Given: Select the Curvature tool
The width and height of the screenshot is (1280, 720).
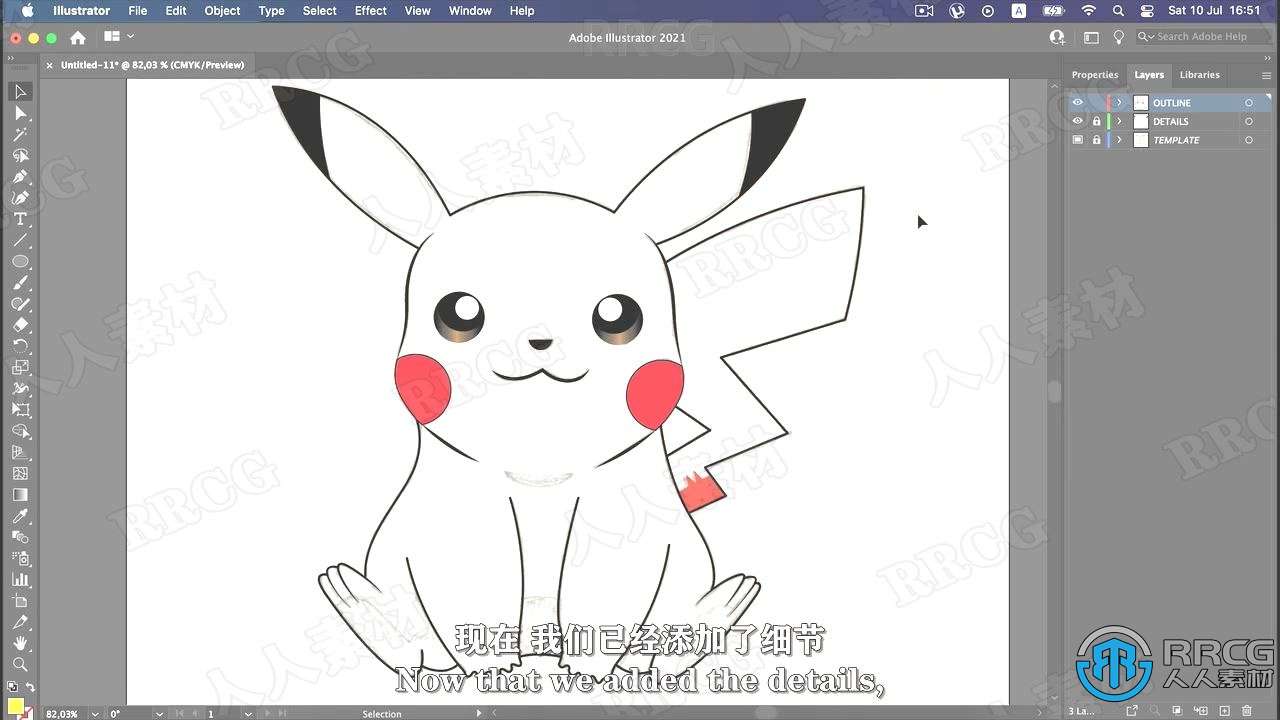Looking at the screenshot, I should coord(20,198).
